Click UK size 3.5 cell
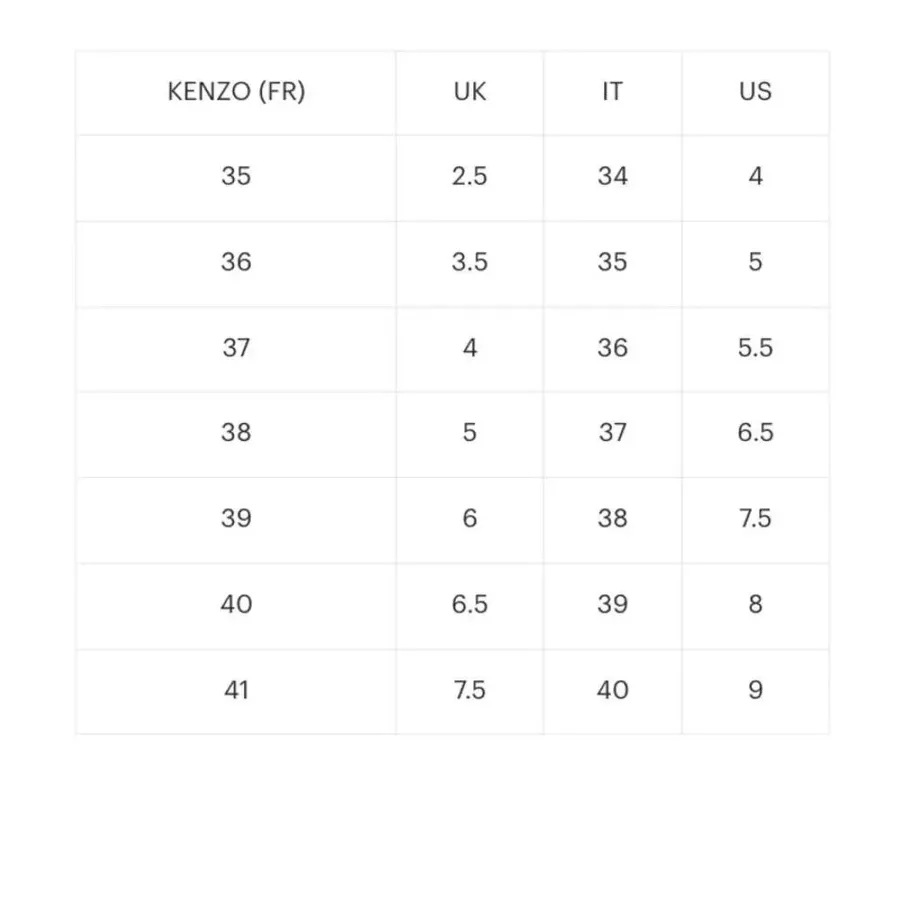The height and width of the screenshot is (900, 900). [470, 262]
